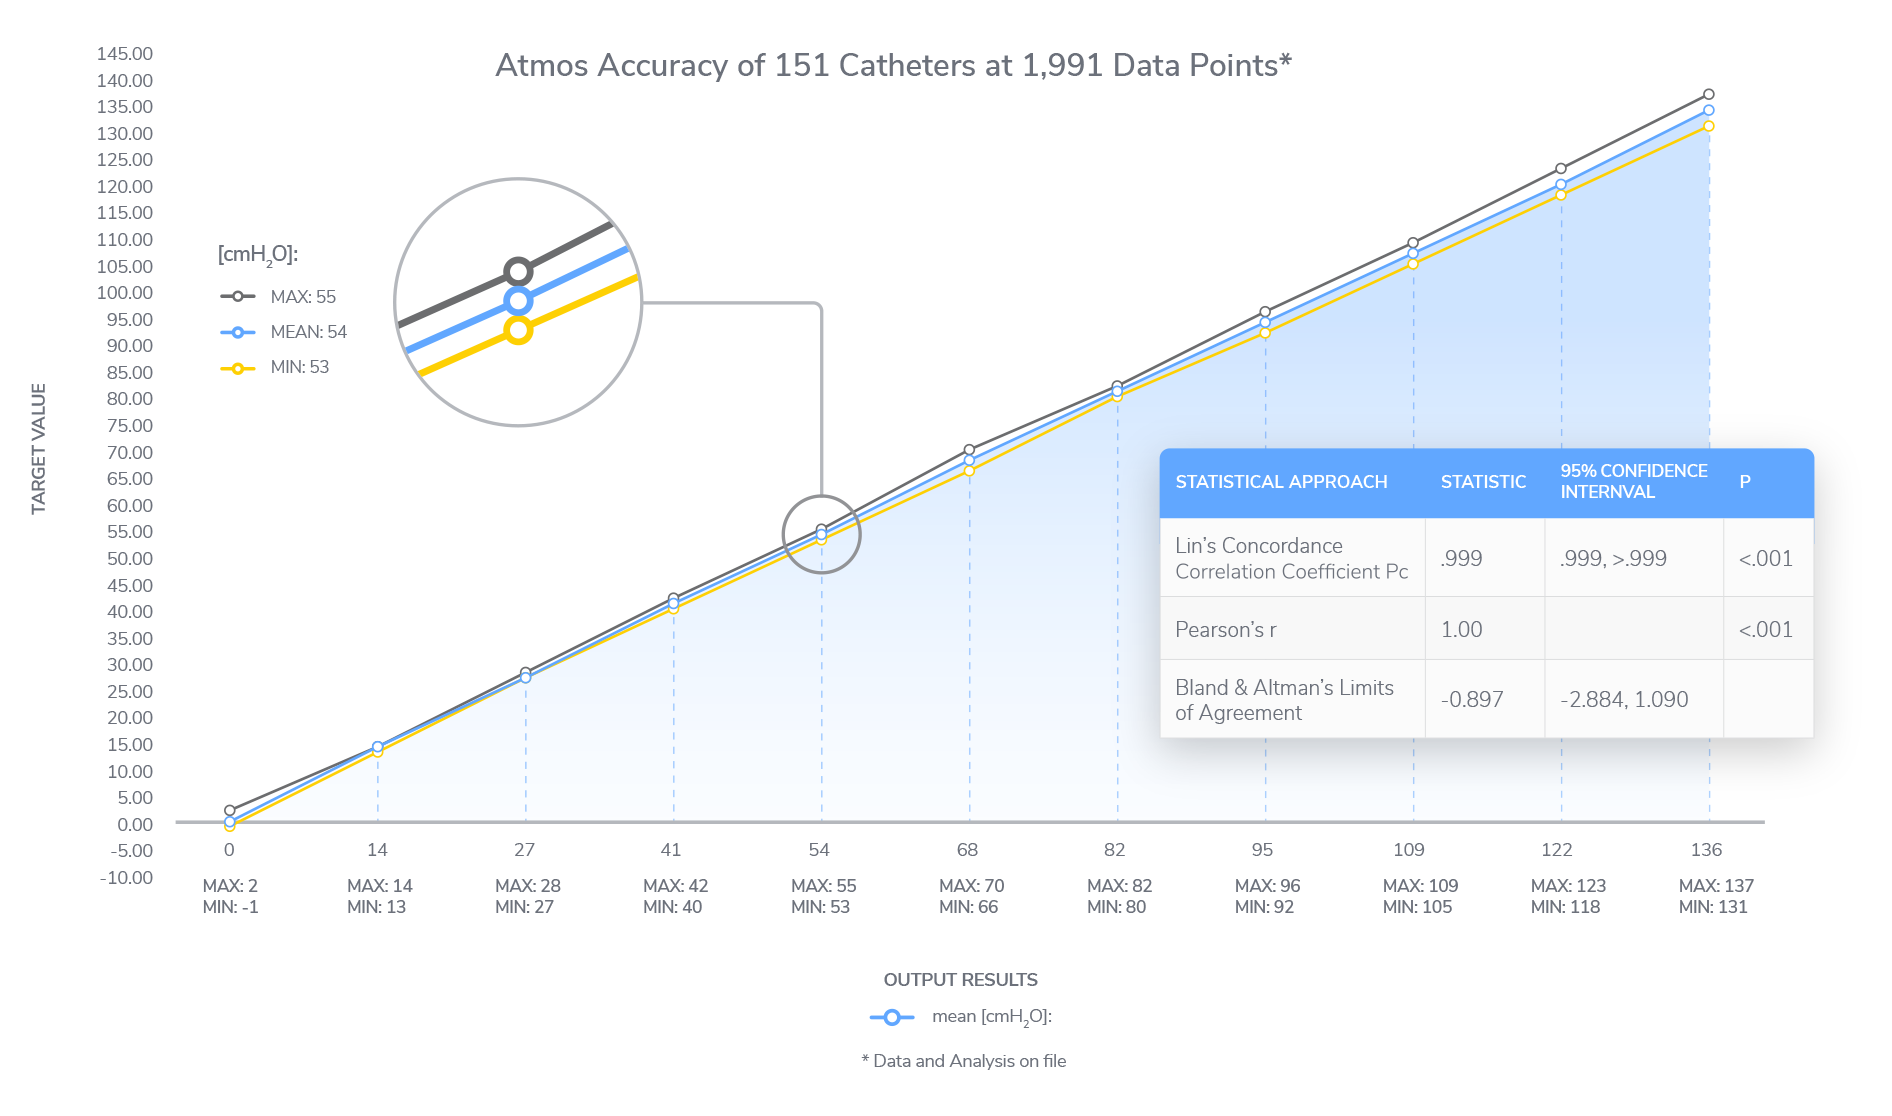Click the MAX: 109 MIN: 105 label
This screenshot has height=1116, width=1892.
(x=1419, y=896)
